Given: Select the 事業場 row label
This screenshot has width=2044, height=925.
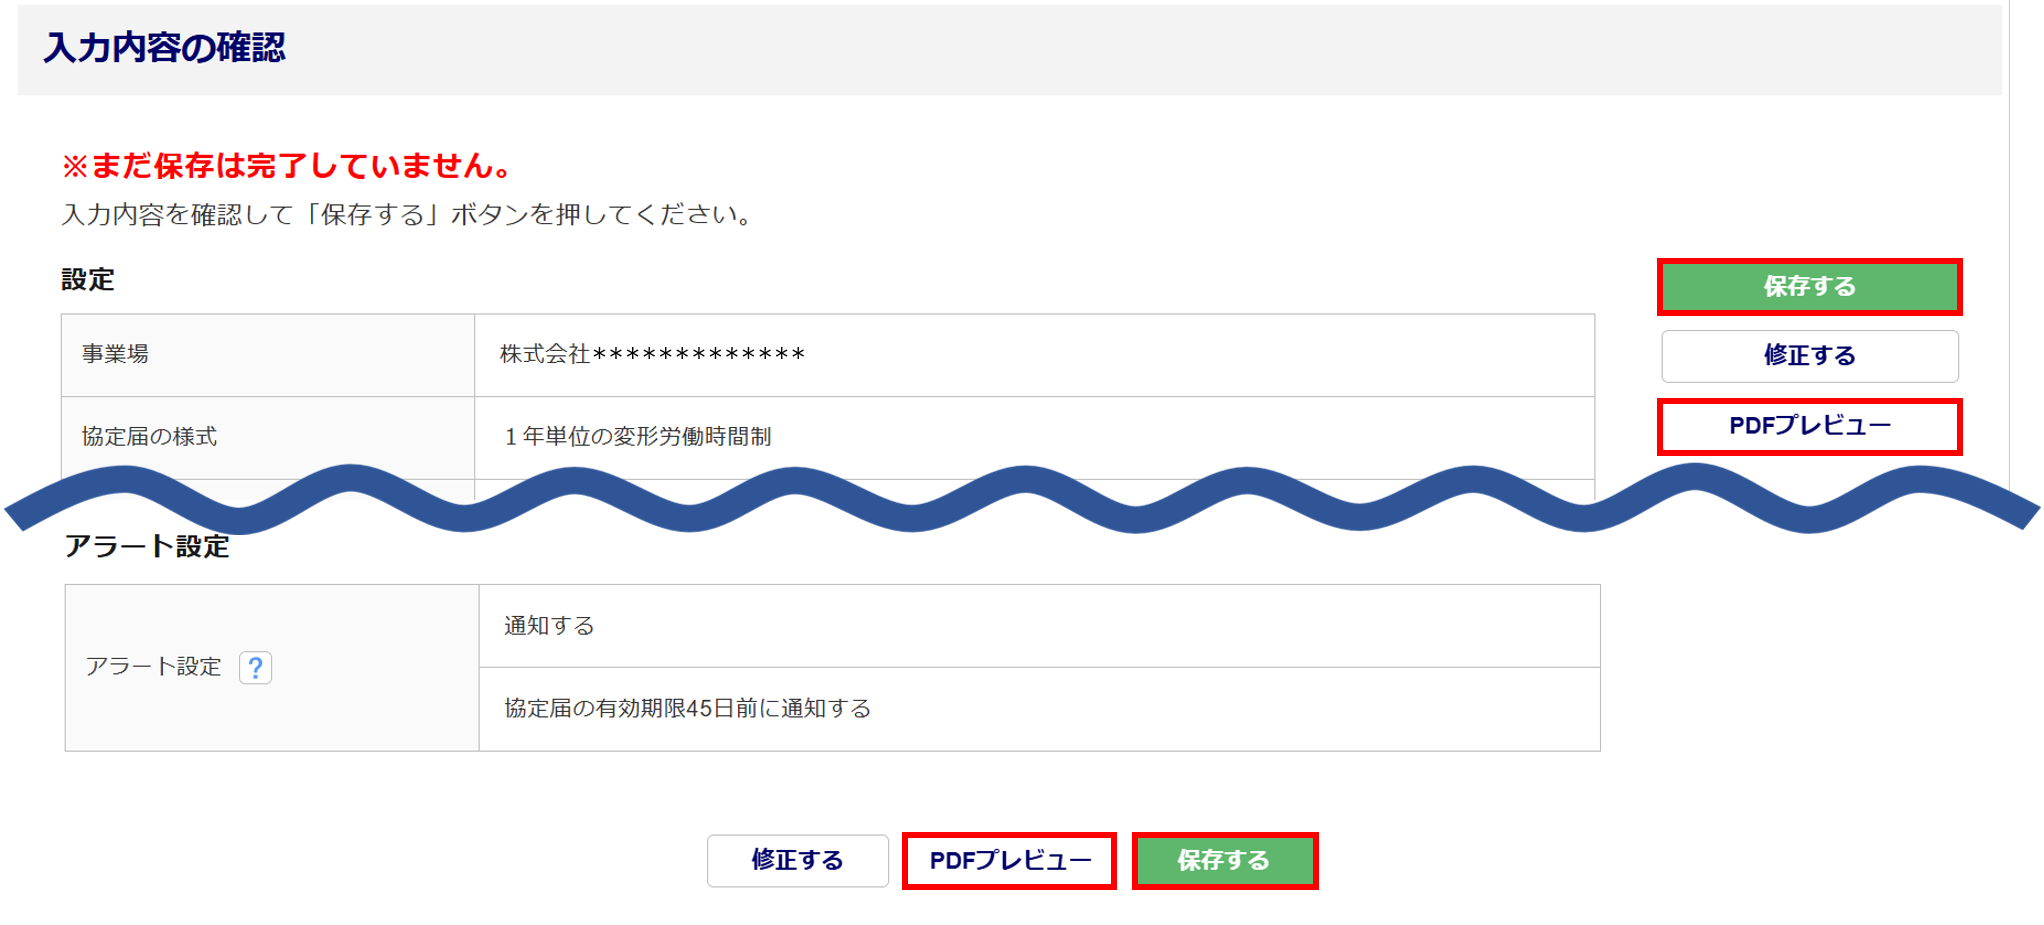Looking at the screenshot, I should point(115,354).
